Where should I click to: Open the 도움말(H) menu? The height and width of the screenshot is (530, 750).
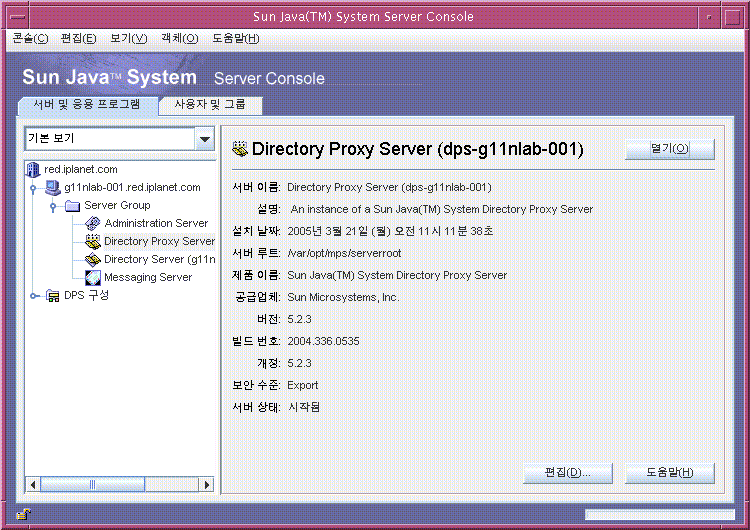[236, 38]
